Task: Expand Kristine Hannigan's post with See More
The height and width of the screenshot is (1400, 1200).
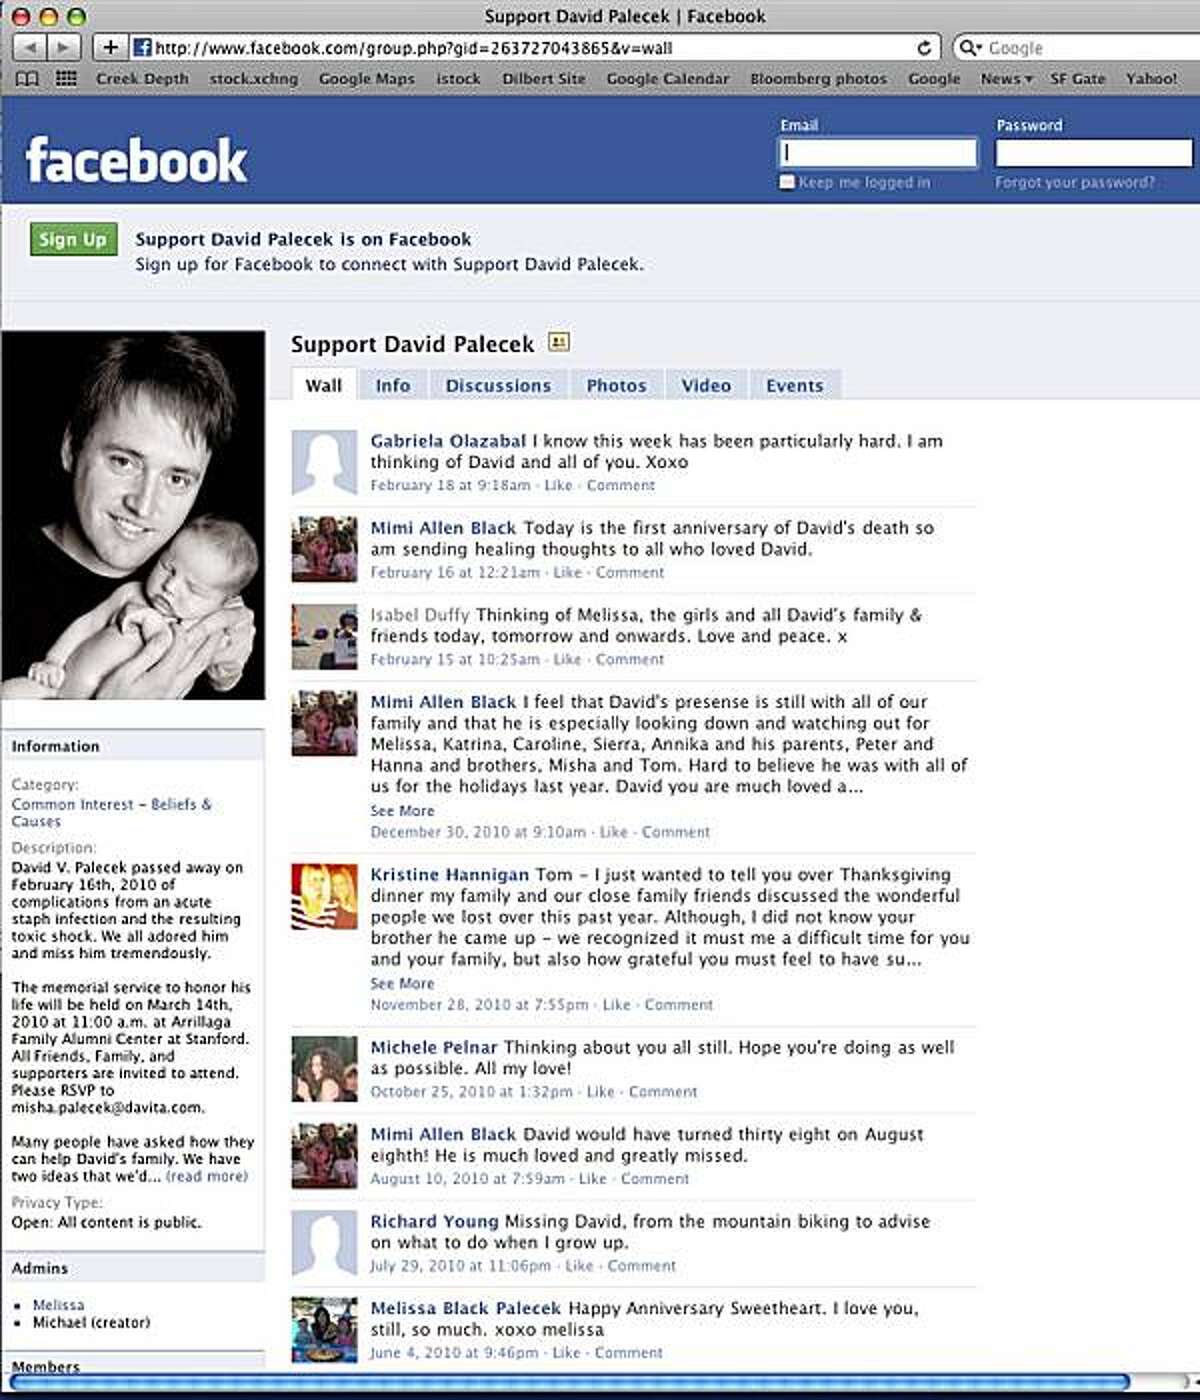Action: pyautogui.click(x=402, y=984)
